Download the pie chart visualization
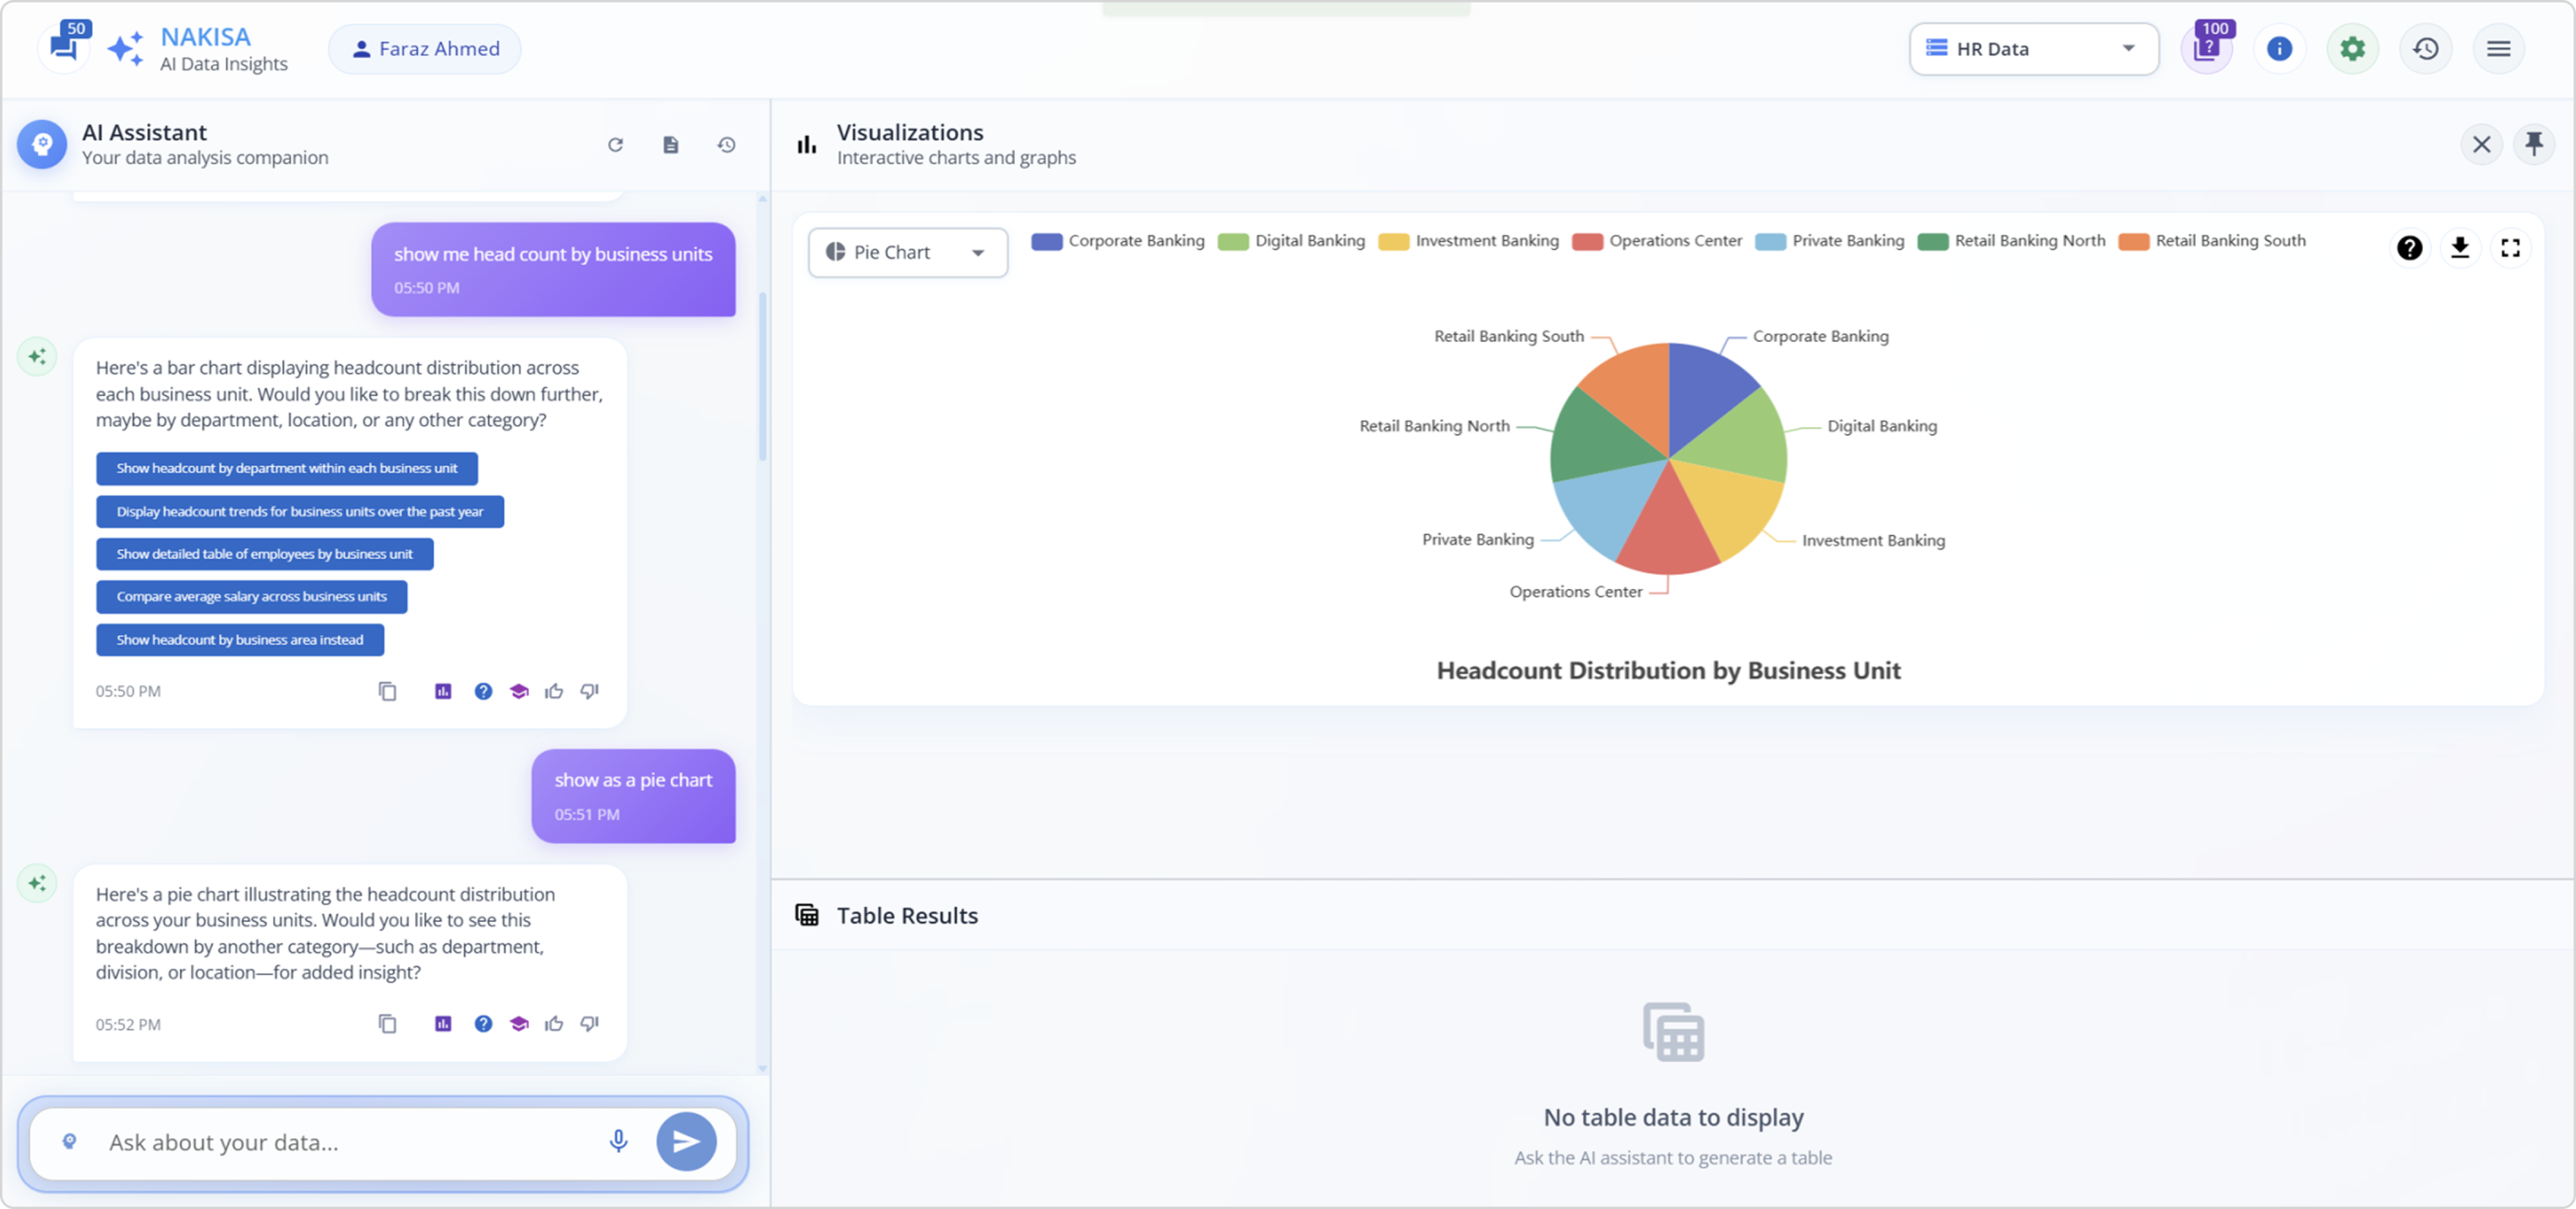The height and width of the screenshot is (1209, 2576). 2460,247
